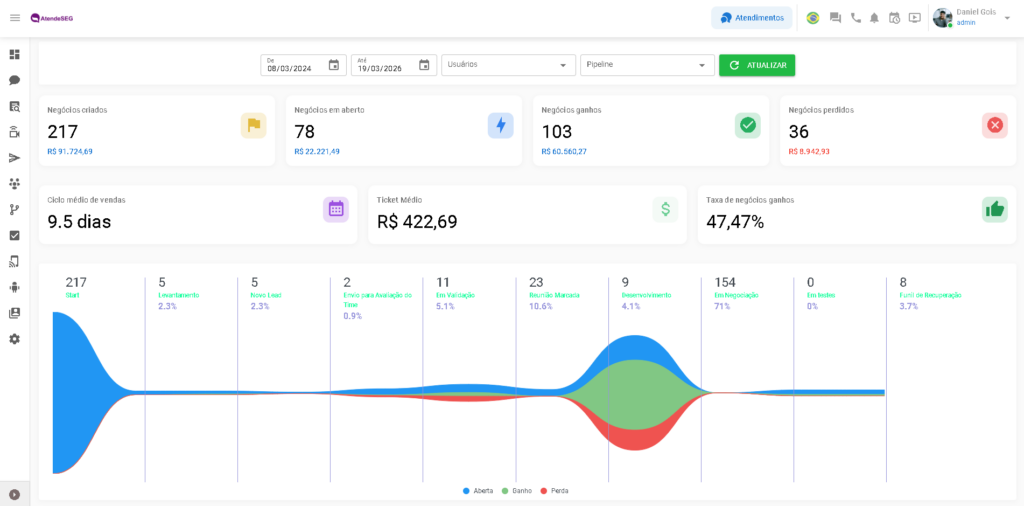Open the checkbox tasks item in the sidebar
Viewport: 1024px width, 506px height.
[x=14, y=236]
